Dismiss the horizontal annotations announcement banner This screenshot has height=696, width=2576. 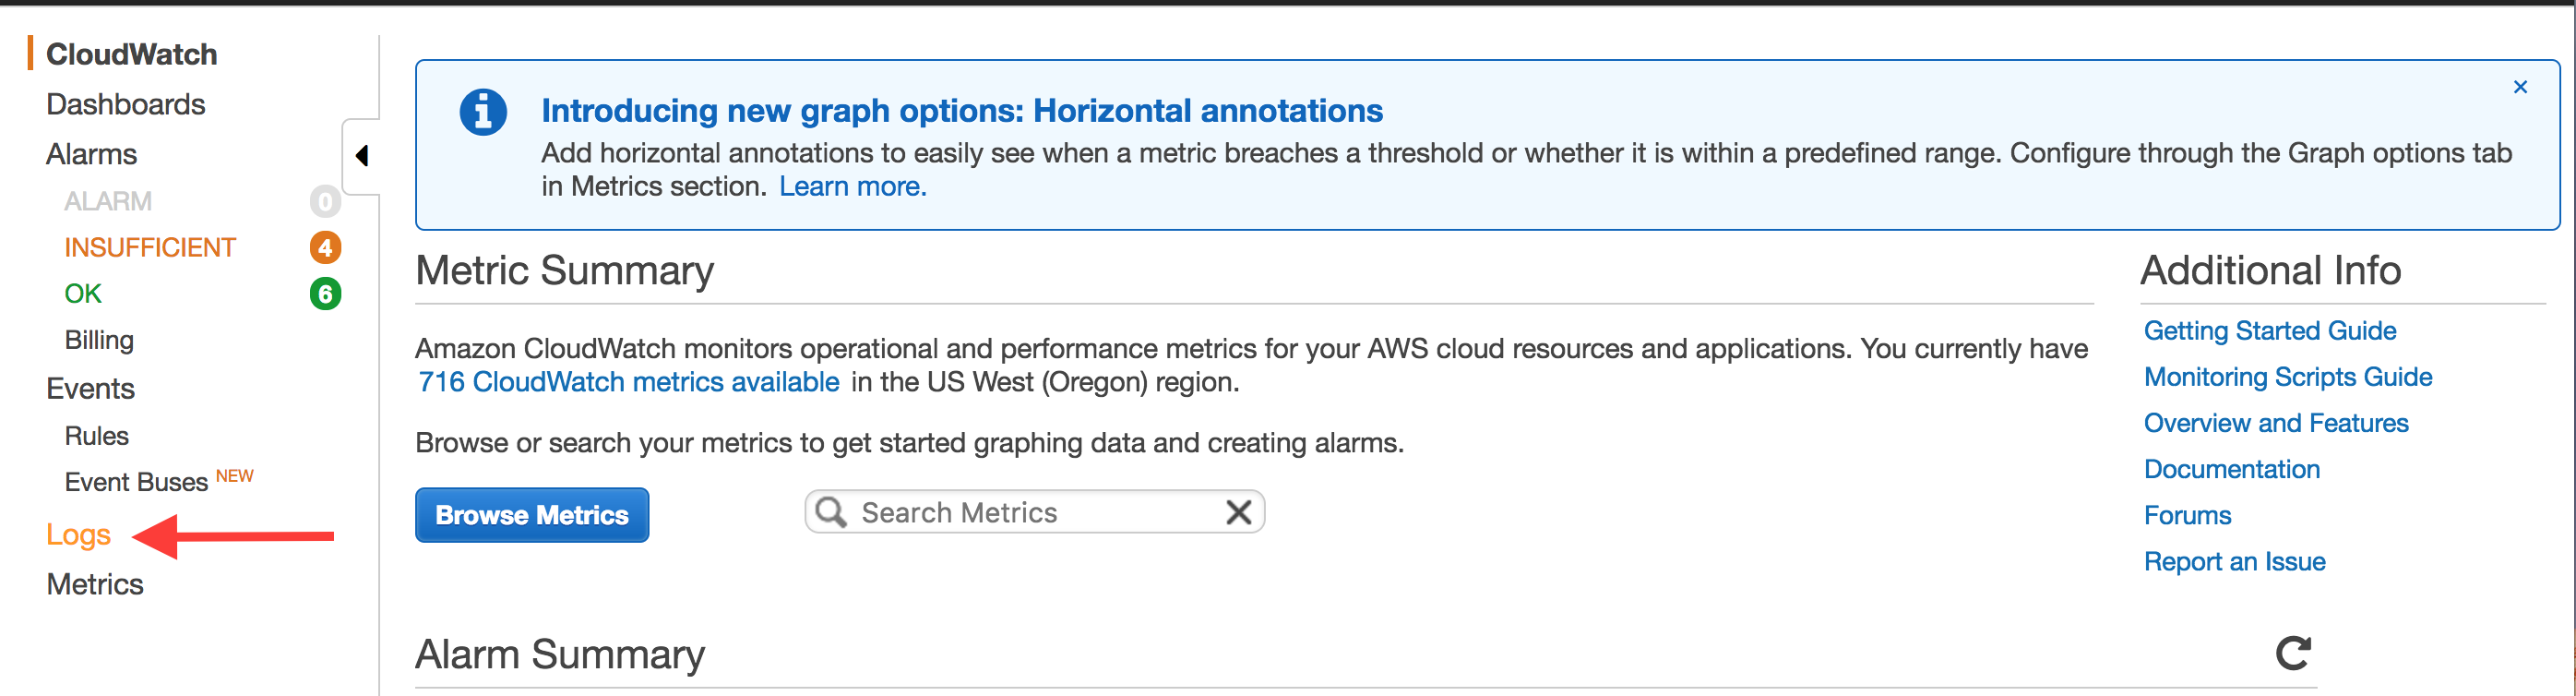click(2520, 87)
